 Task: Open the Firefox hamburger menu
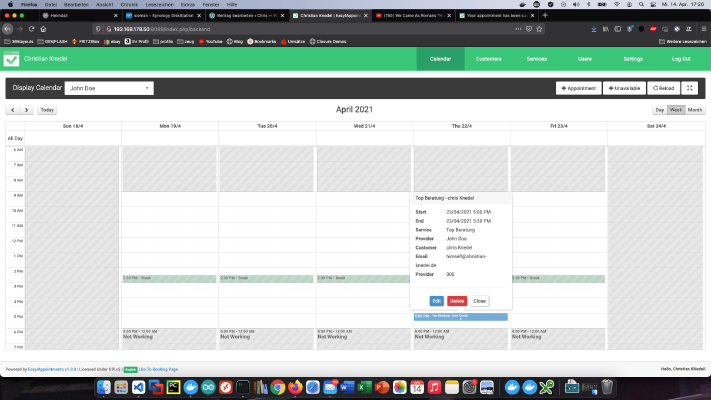pos(704,29)
